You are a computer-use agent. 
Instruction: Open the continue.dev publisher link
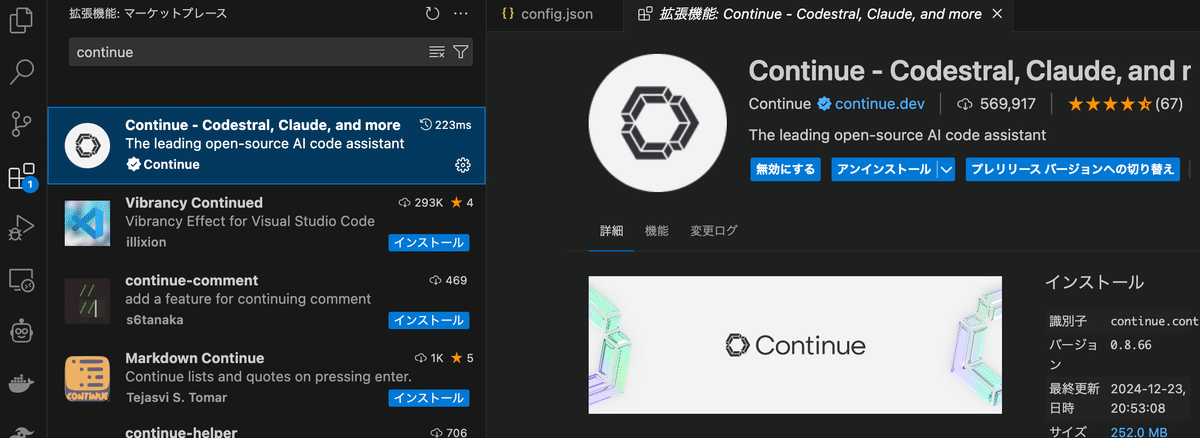pyautogui.click(x=880, y=104)
